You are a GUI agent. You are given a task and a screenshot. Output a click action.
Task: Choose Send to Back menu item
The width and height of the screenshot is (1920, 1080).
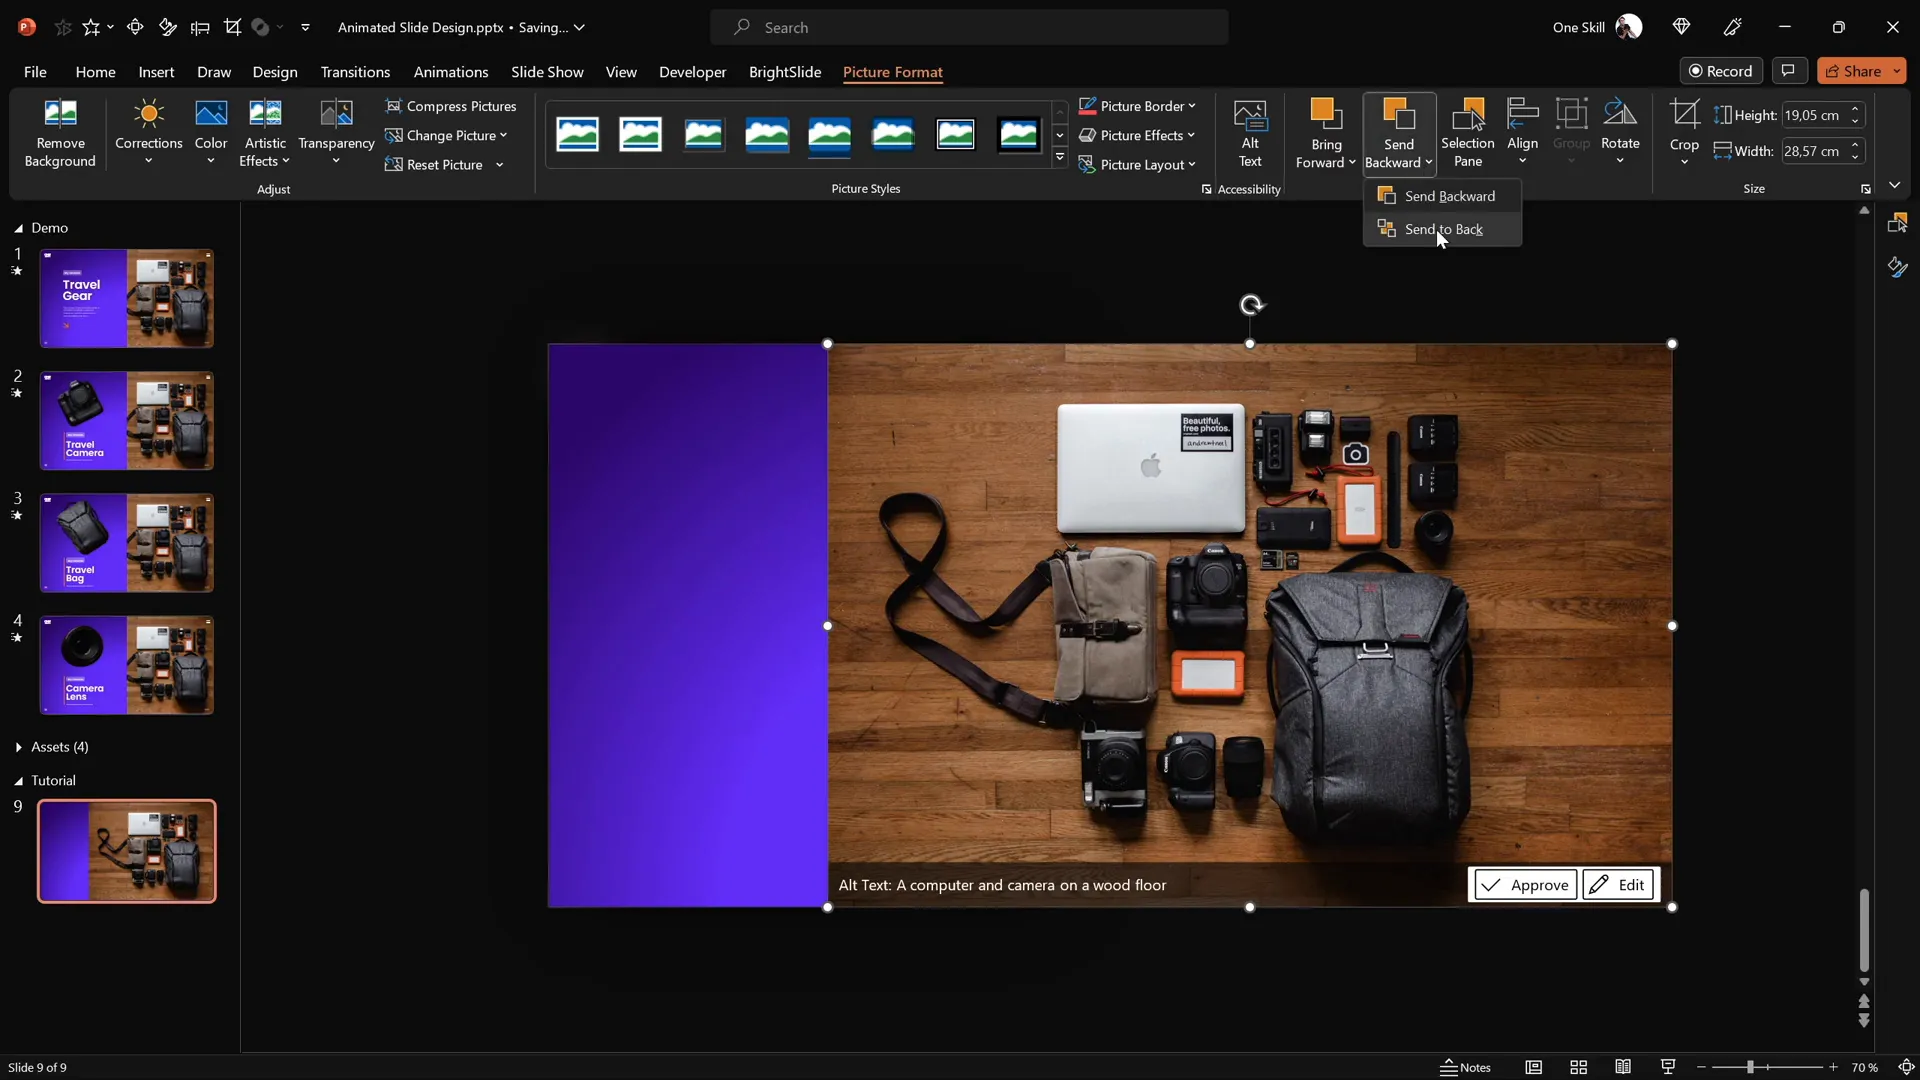[1443, 229]
